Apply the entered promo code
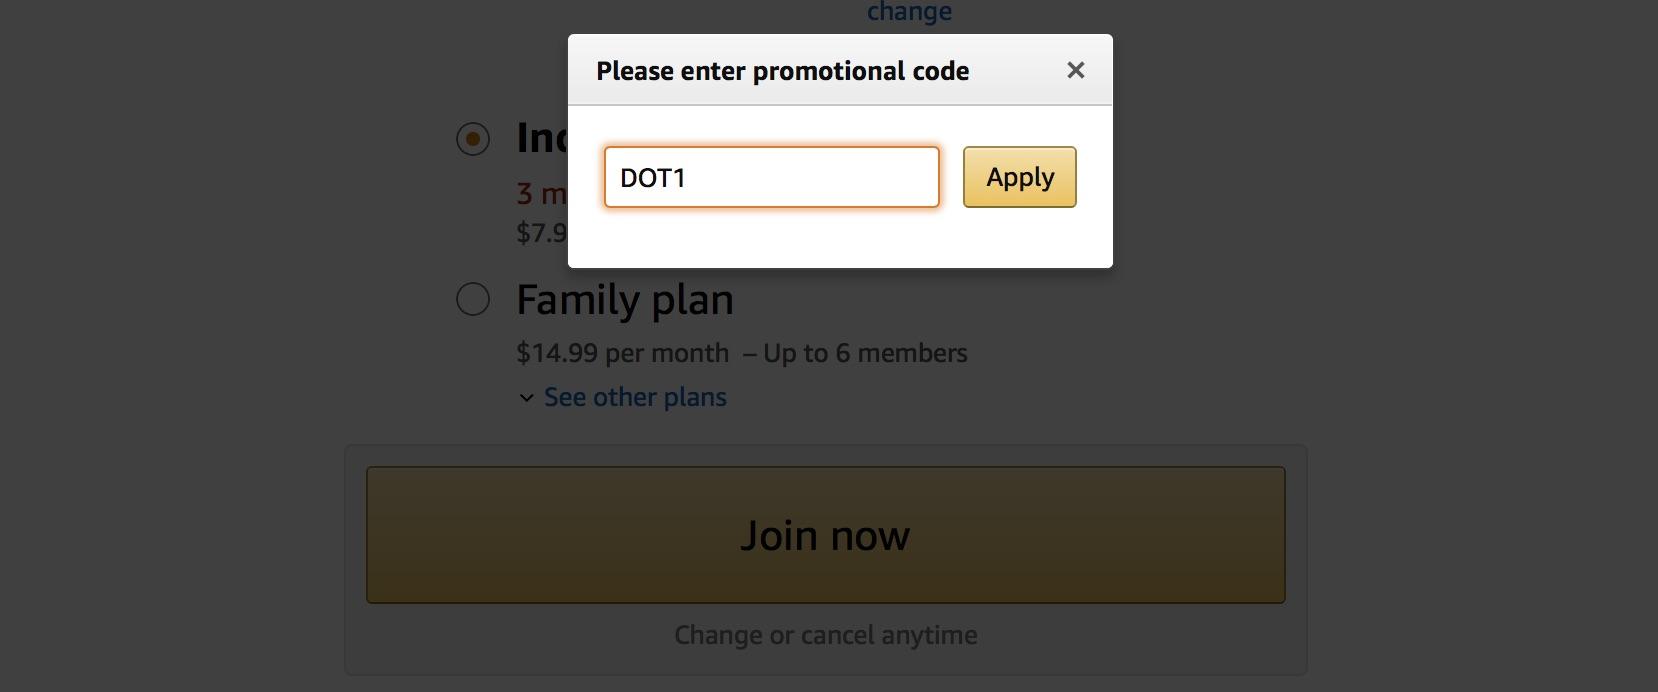This screenshot has height=692, width=1658. point(1019,178)
